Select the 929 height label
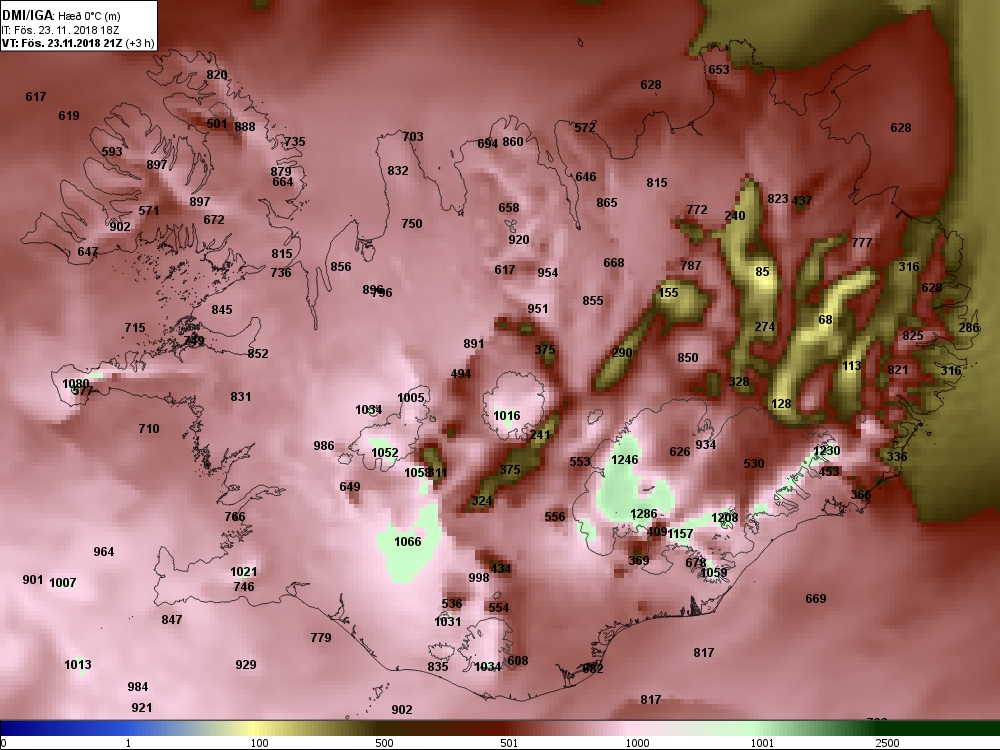The image size is (1000, 750). click(x=246, y=665)
